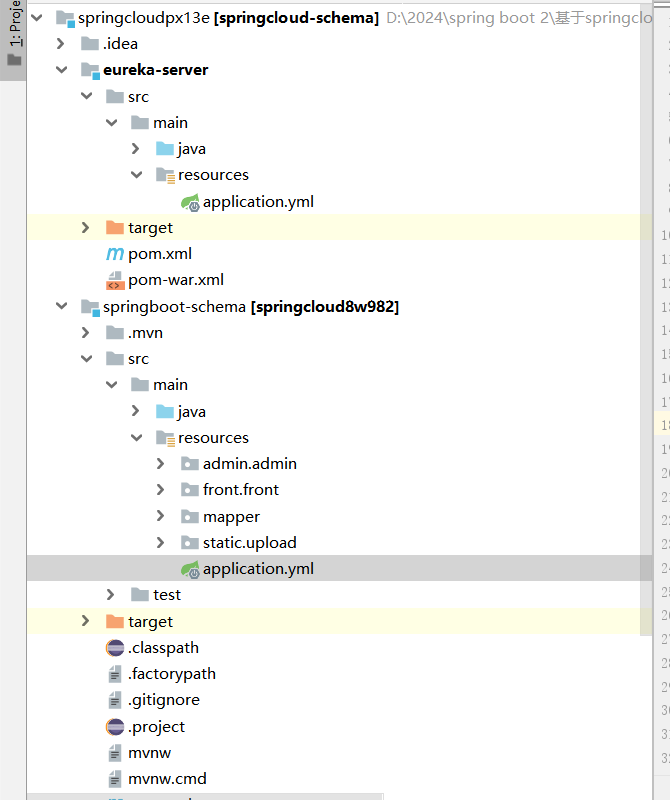Expand the .idea folder

(61, 44)
